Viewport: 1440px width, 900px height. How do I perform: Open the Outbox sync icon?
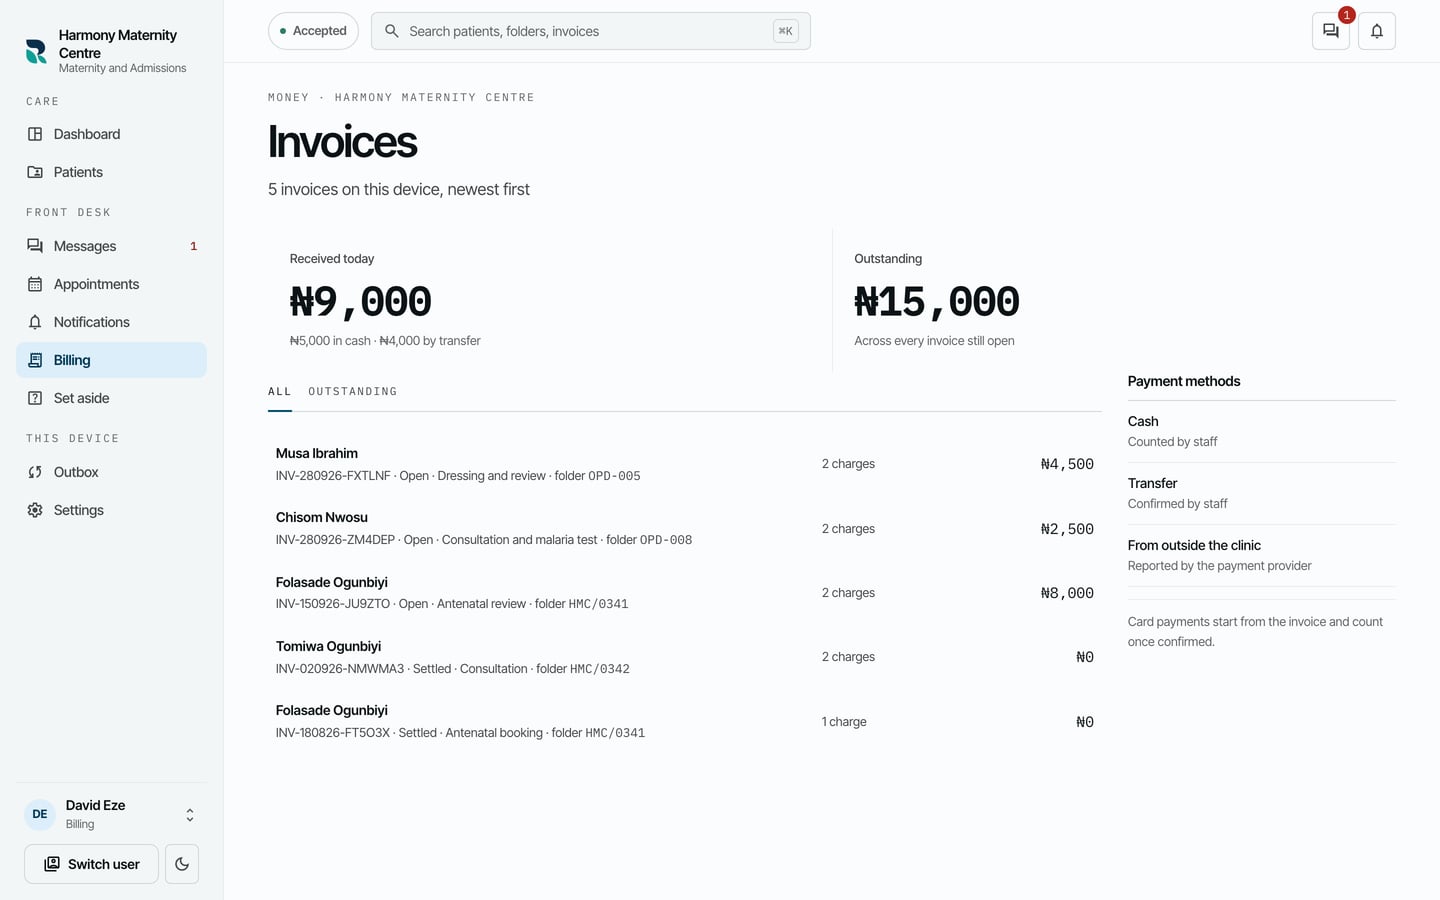coord(35,472)
